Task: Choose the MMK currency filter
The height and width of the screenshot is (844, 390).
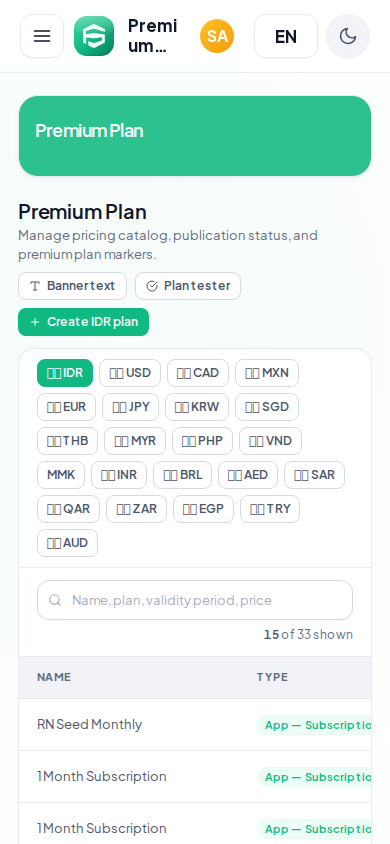Action: (x=61, y=475)
